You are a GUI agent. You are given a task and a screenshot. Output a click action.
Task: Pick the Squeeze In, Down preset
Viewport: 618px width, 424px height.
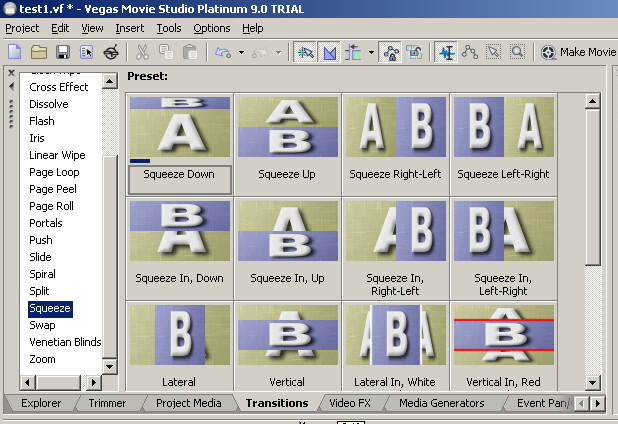click(180, 231)
